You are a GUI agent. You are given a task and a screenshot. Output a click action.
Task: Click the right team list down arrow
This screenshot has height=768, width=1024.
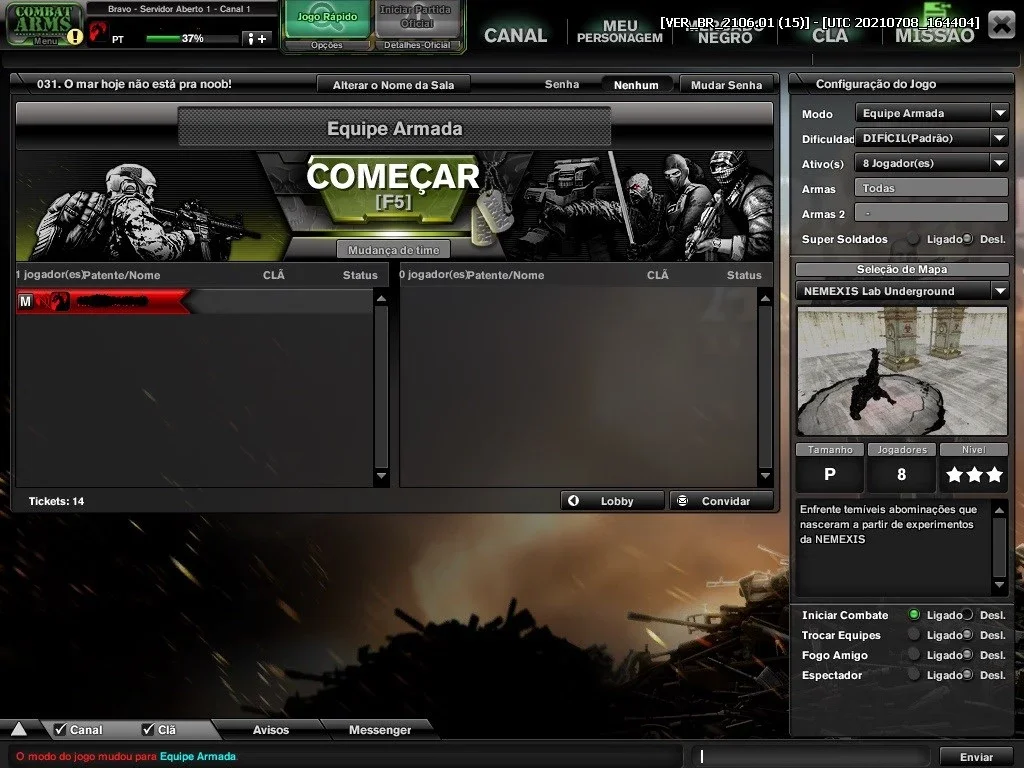click(765, 476)
